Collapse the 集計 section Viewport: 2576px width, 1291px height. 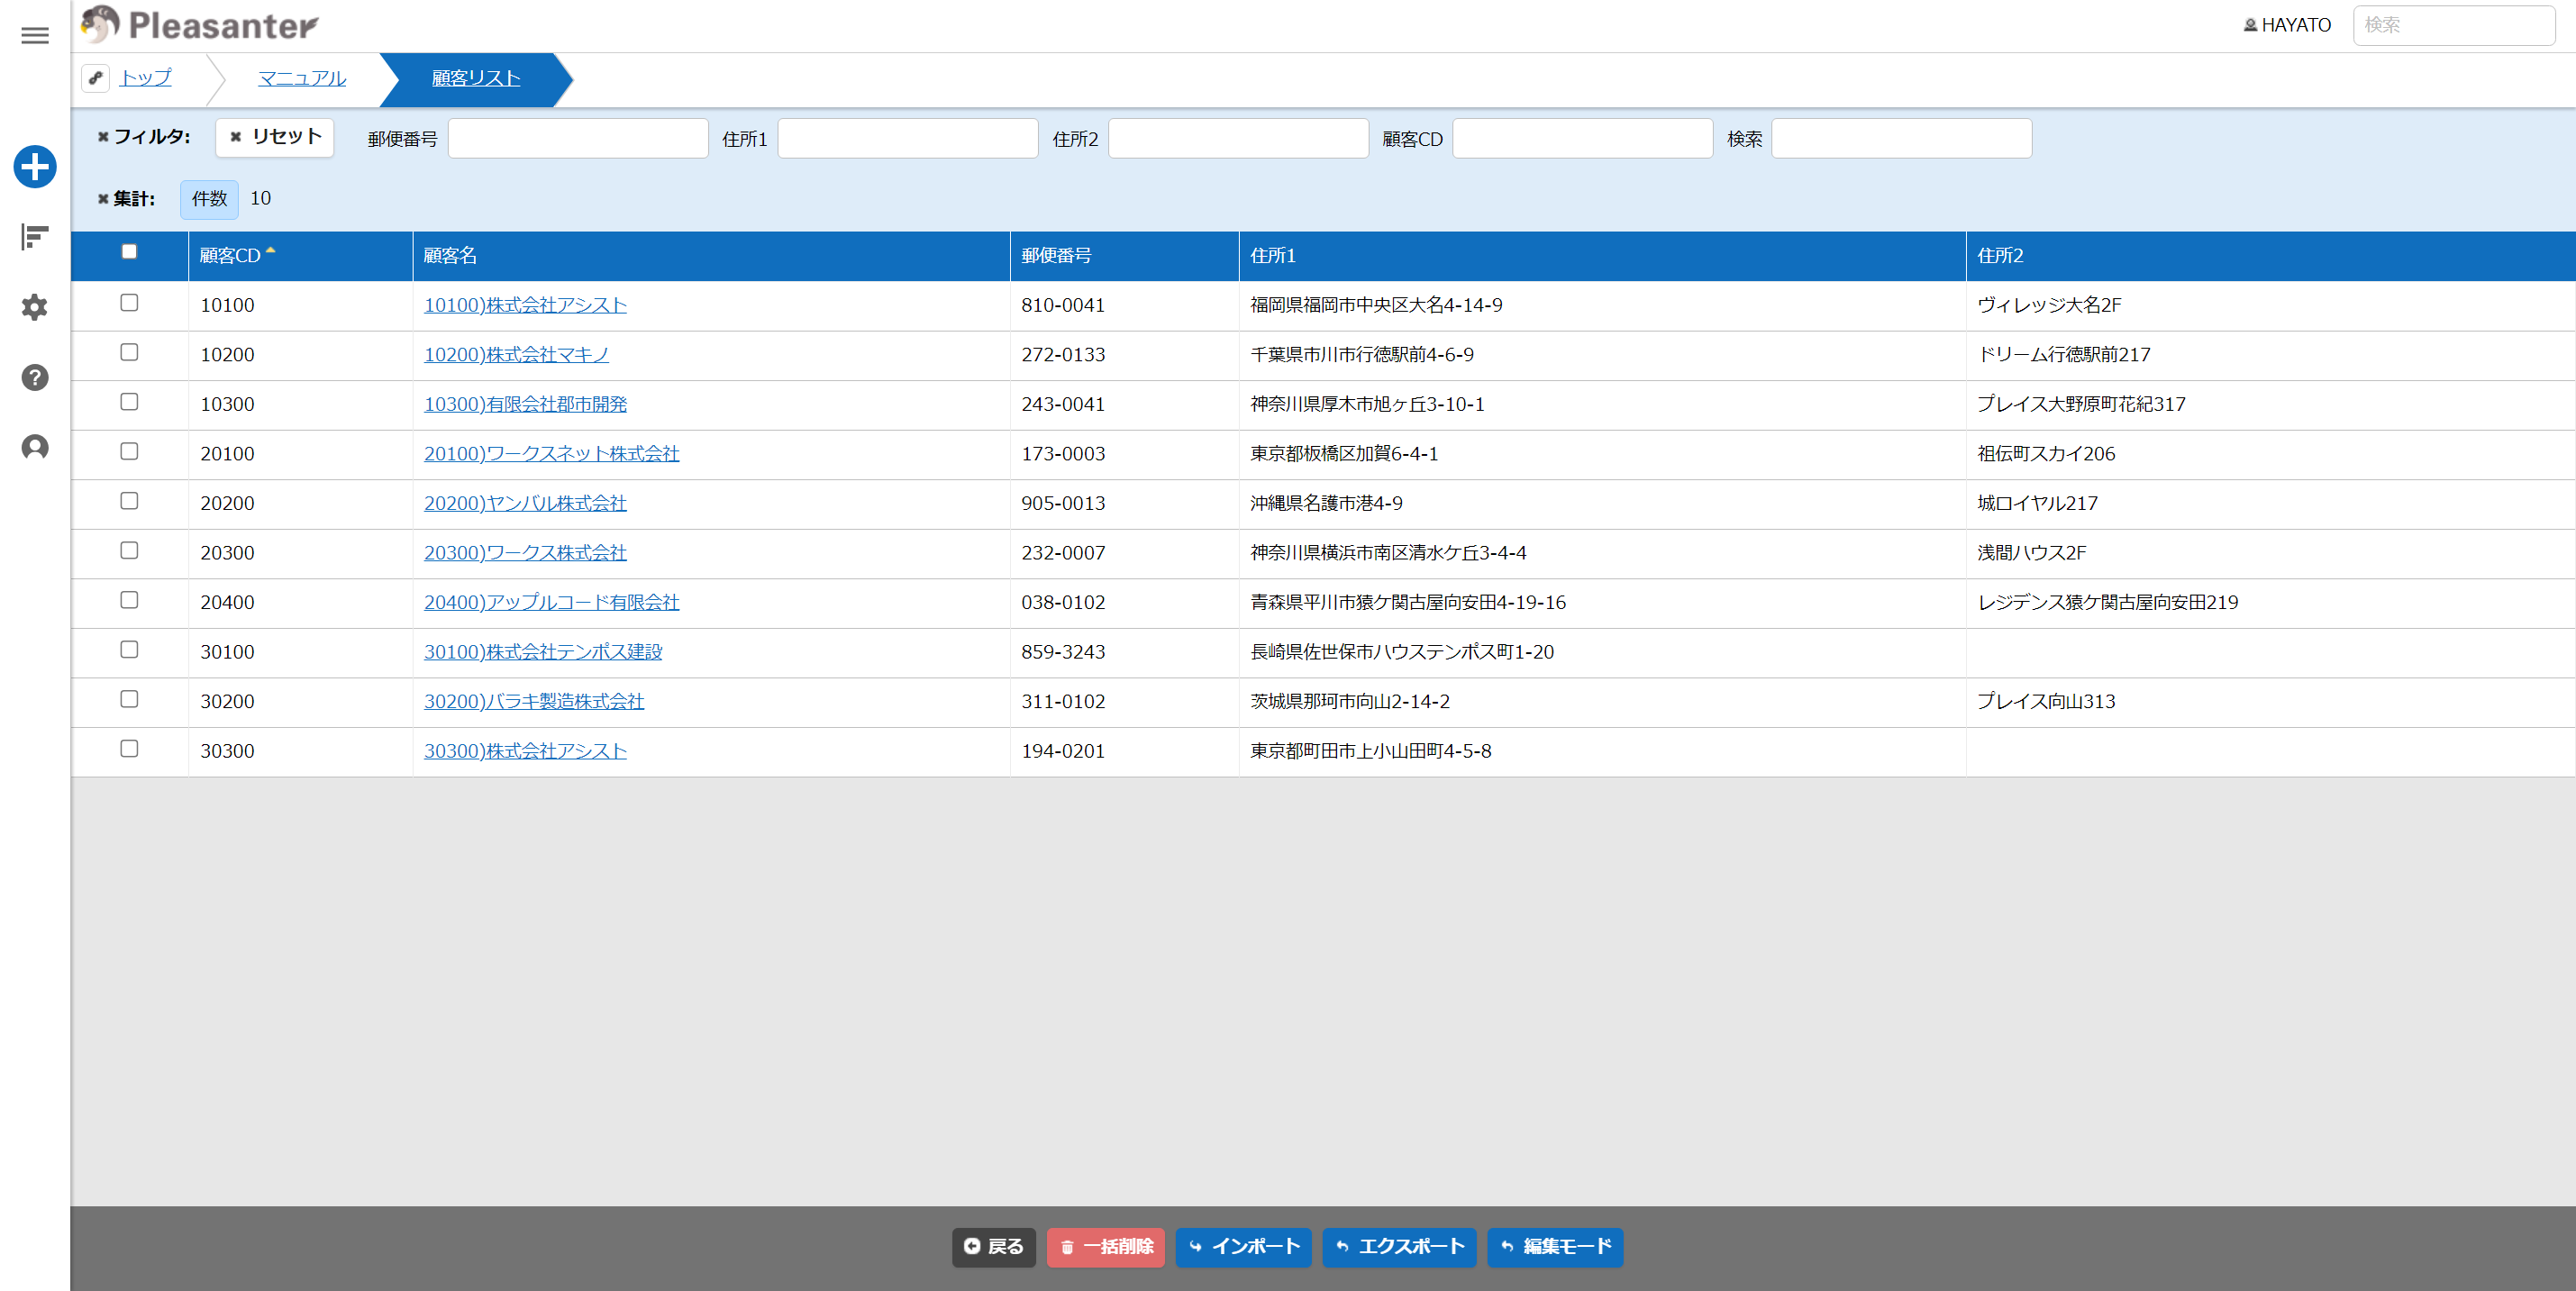click(126, 199)
